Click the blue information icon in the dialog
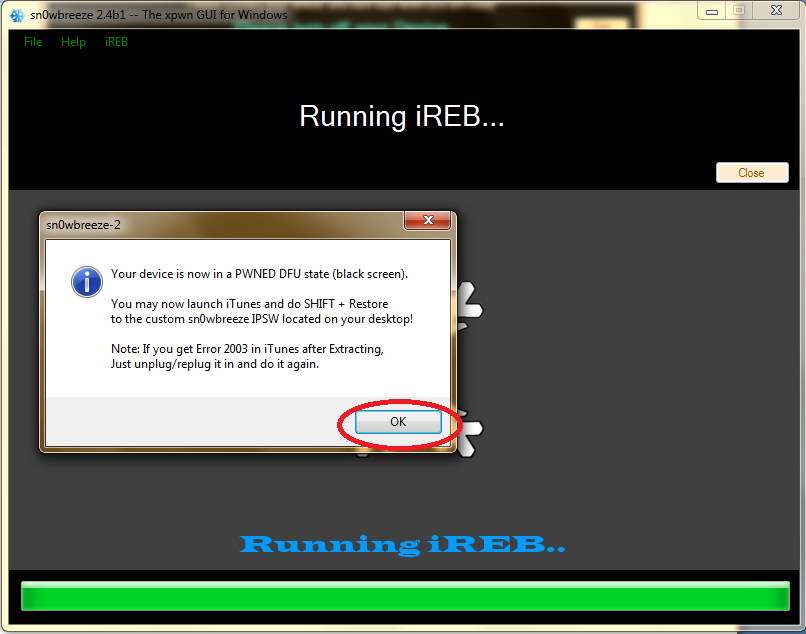This screenshot has width=806, height=634. click(x=86, y=282)
